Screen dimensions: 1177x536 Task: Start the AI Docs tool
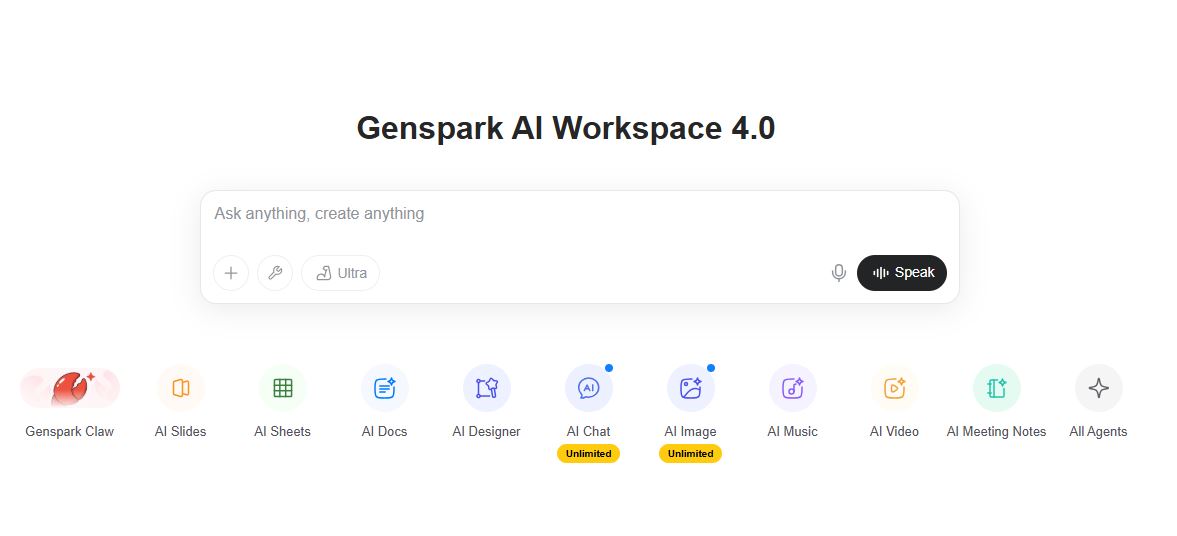pyautogui.click(x=385, y=388)
